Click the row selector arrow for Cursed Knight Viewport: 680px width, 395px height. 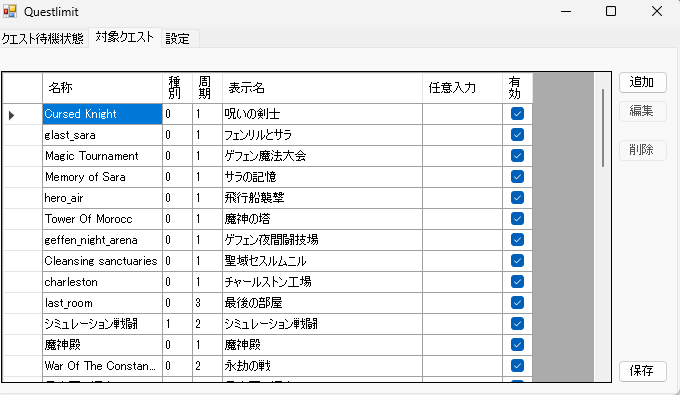(x=12, y=115)
